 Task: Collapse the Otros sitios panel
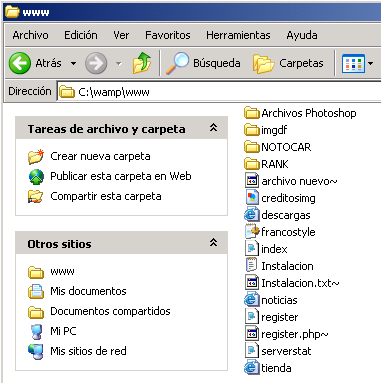click(x=213, y=243)
